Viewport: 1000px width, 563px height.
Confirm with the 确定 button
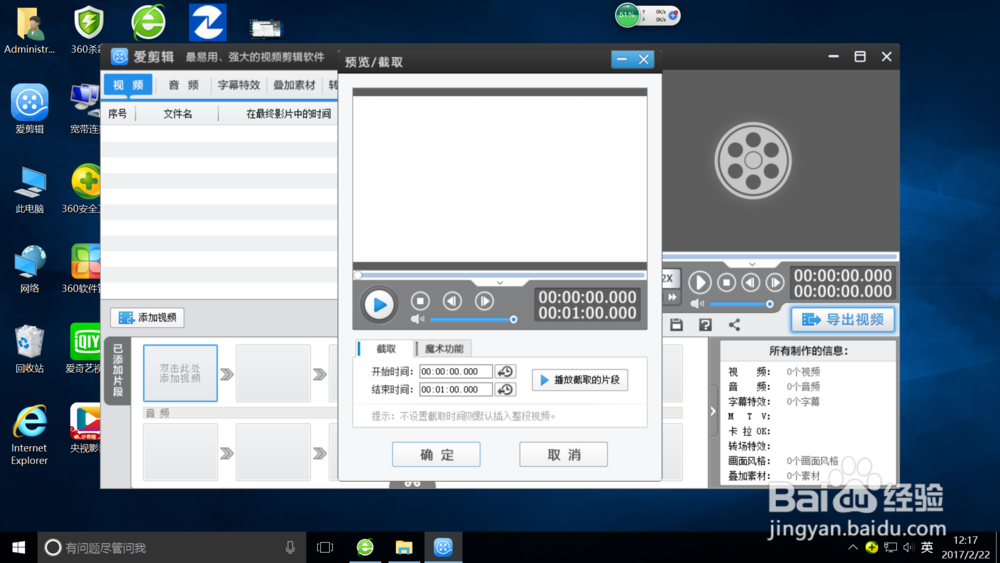coord(436,455)
